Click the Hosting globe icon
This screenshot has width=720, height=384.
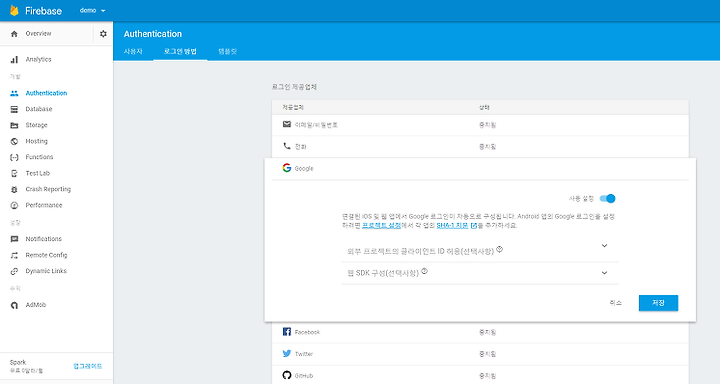(14, 141)
